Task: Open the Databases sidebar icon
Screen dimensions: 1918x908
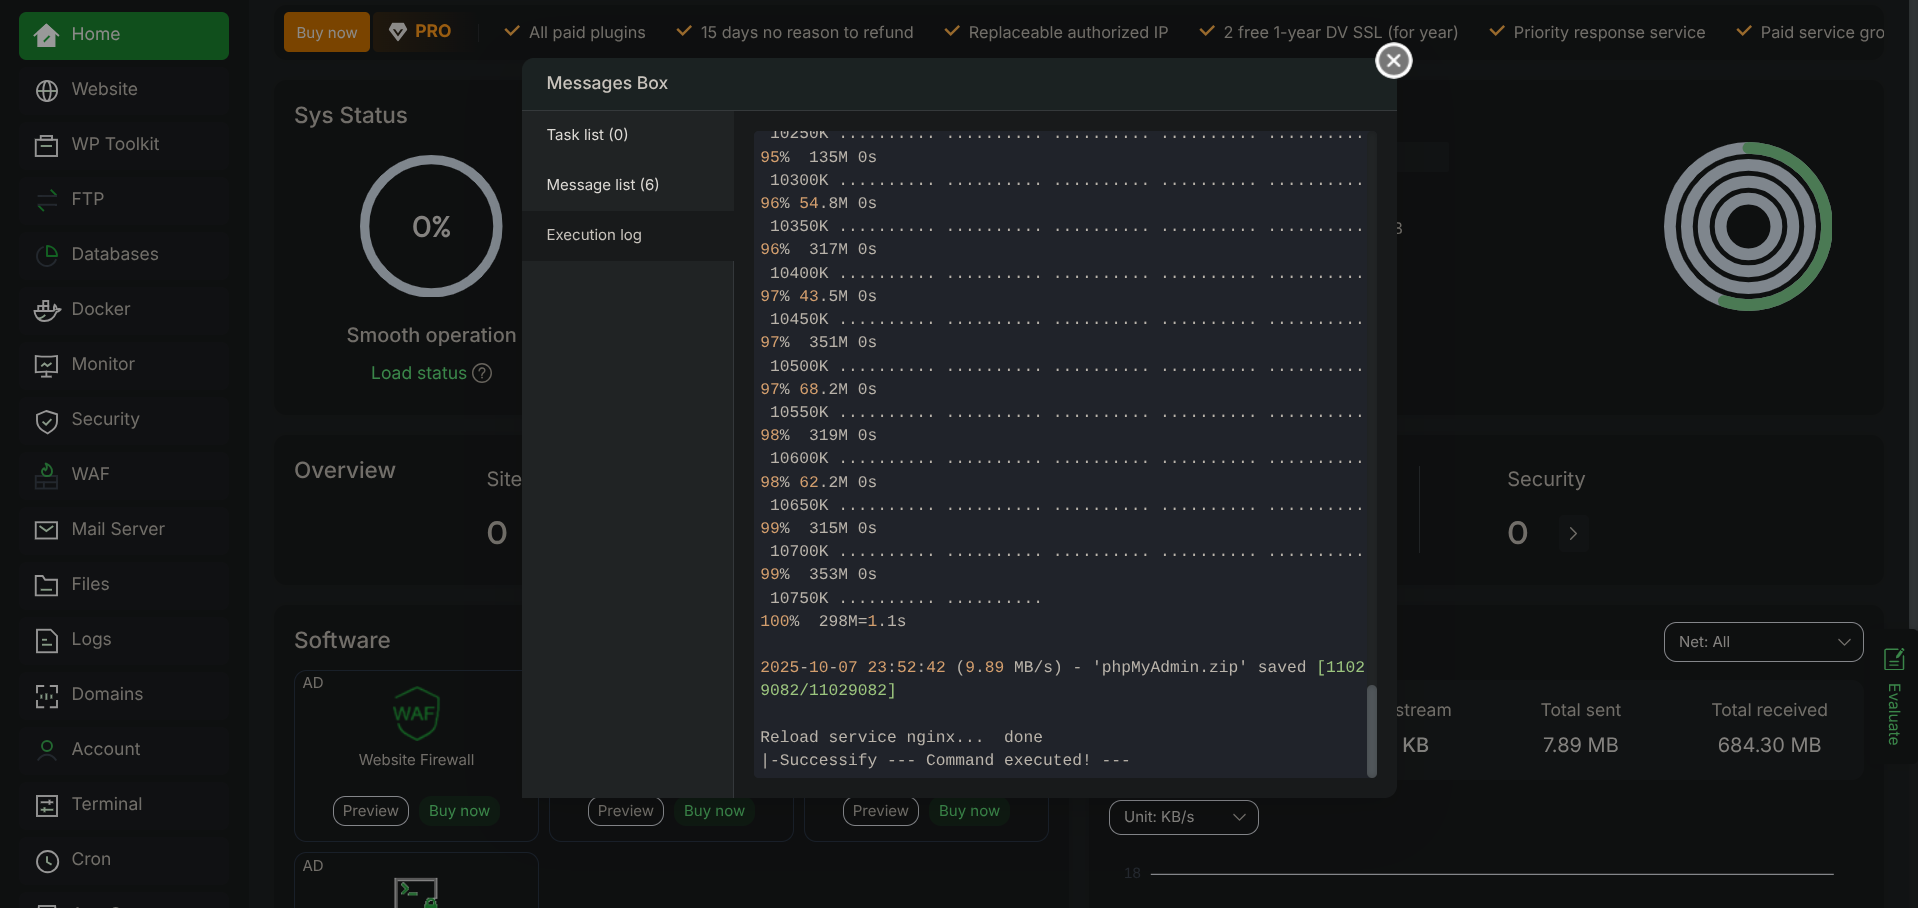Action: coord(46,255)
